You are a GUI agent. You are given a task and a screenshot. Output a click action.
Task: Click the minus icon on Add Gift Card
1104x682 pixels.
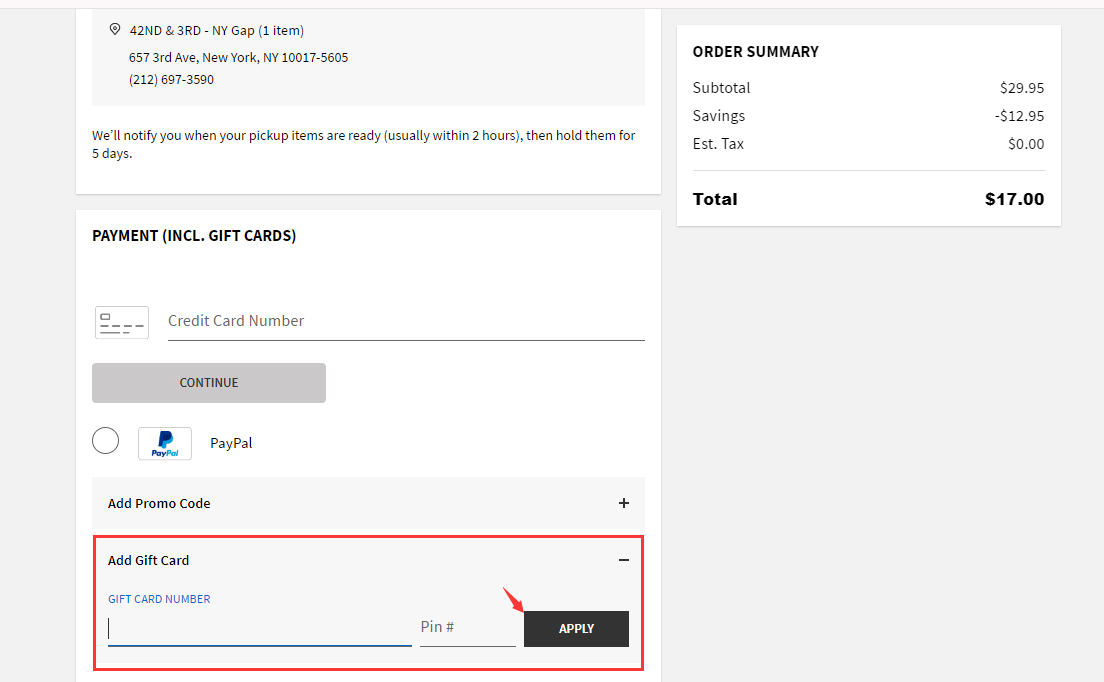click(624, 560)
